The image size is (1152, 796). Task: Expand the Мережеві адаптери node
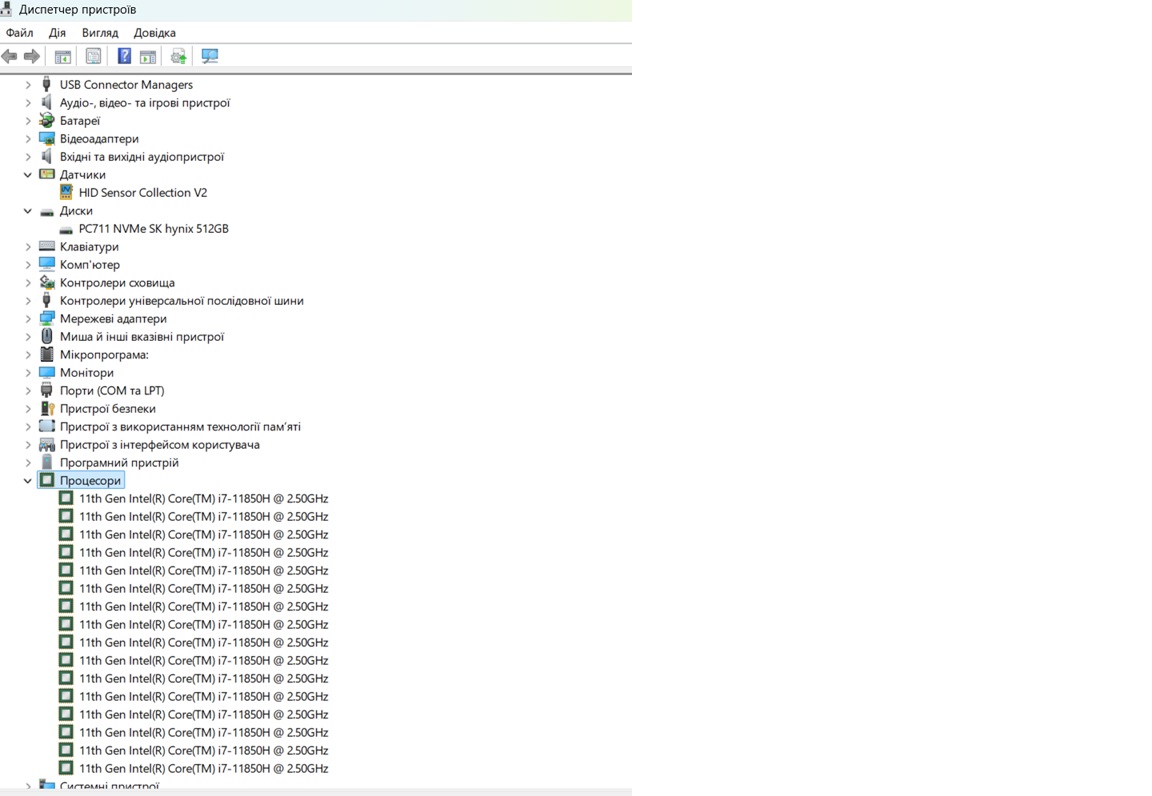28,318
